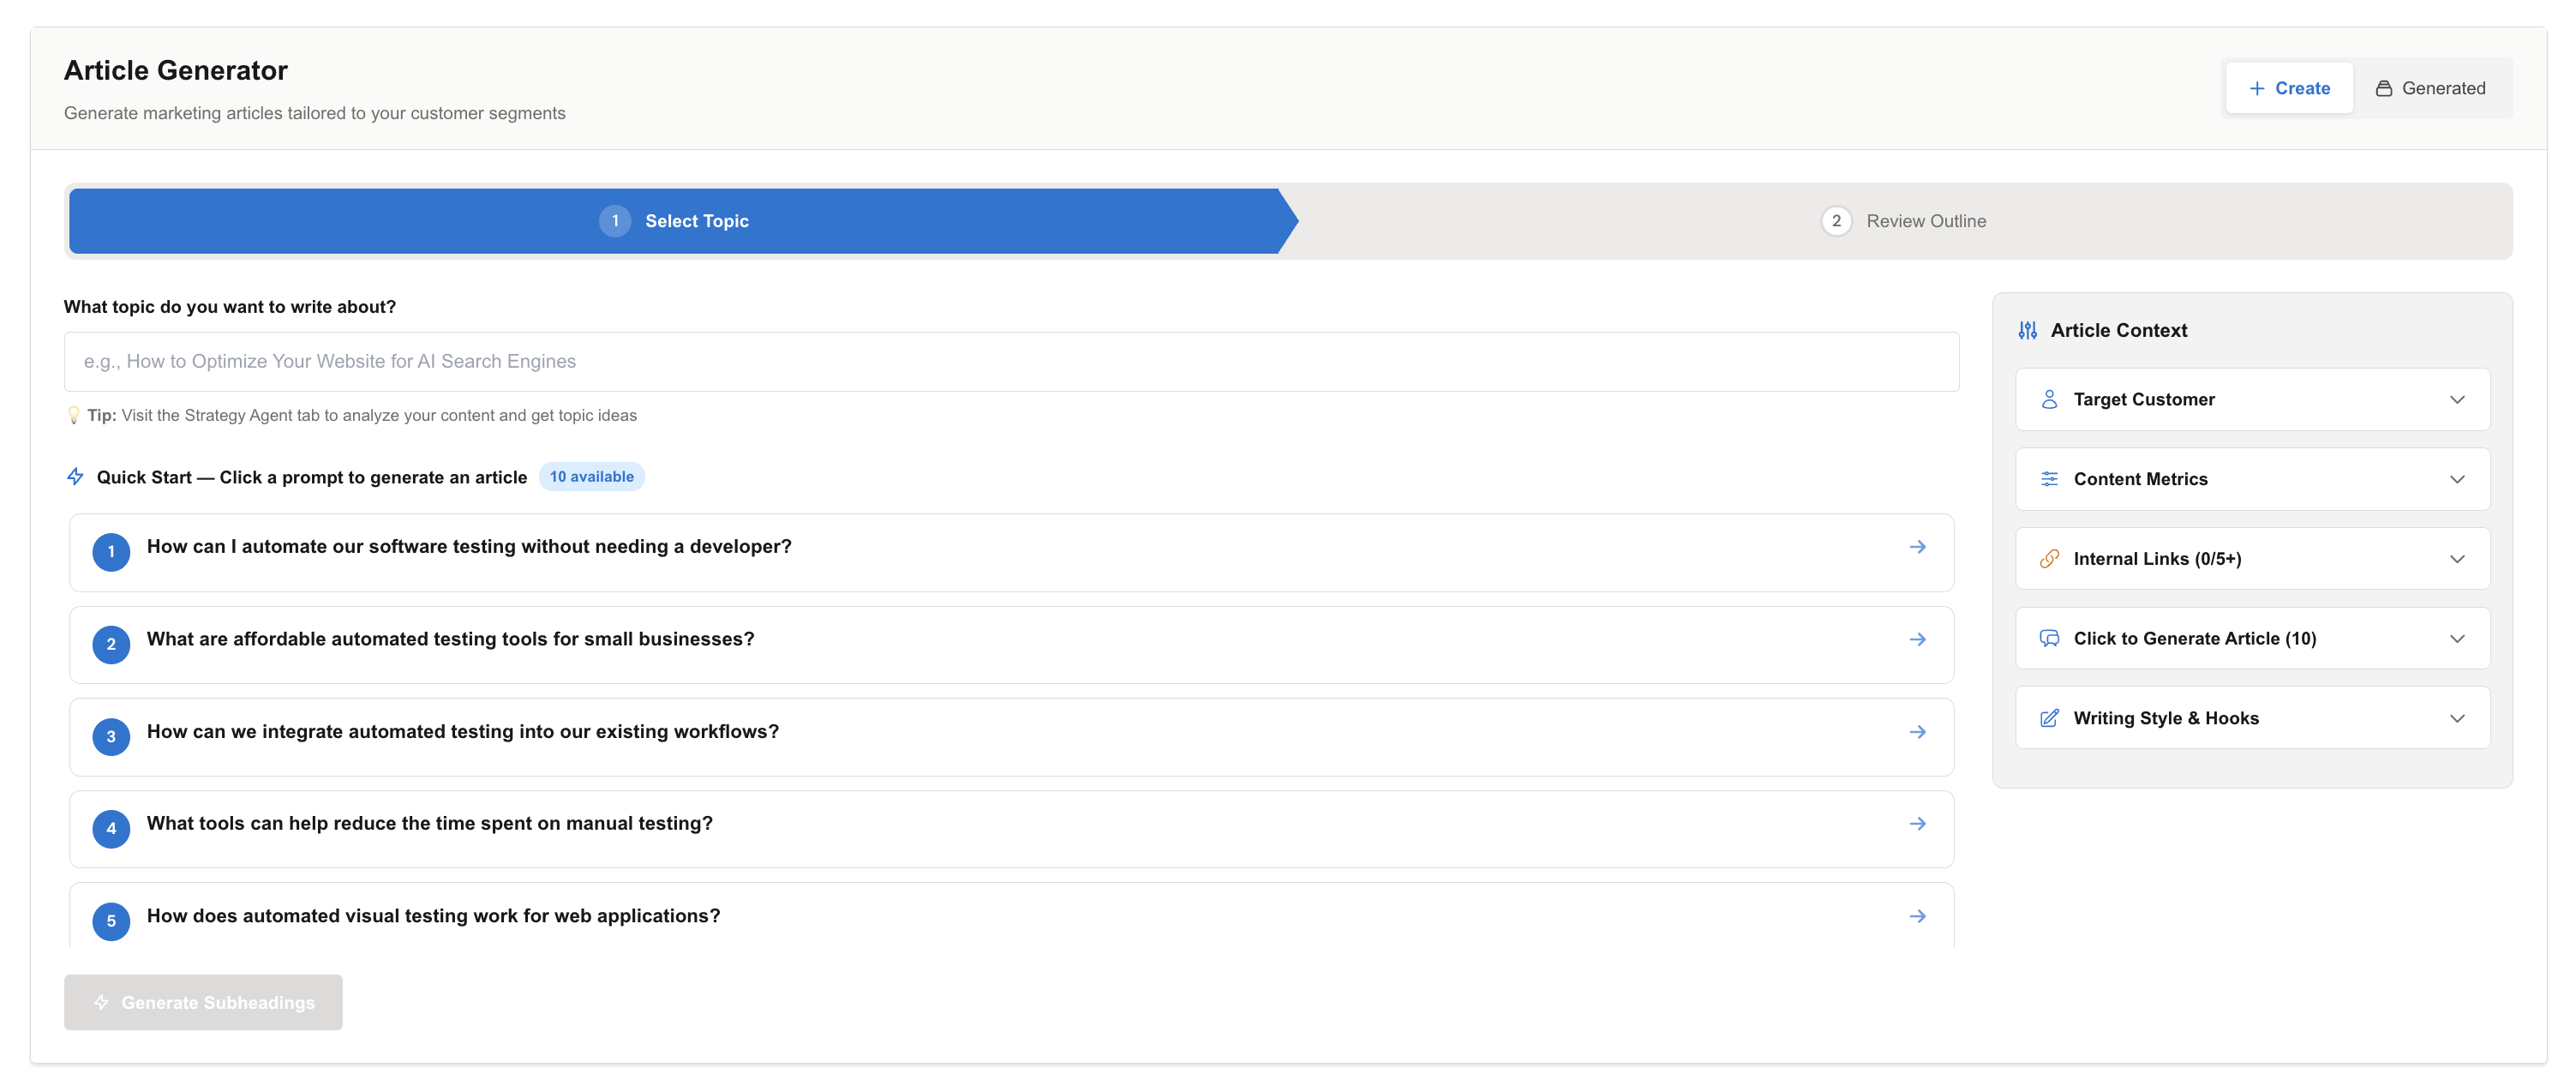Viewport: 2576px width, 1080px height.
Task: Click the arrow icon on prompt 3
Action: click(1917, 732)
